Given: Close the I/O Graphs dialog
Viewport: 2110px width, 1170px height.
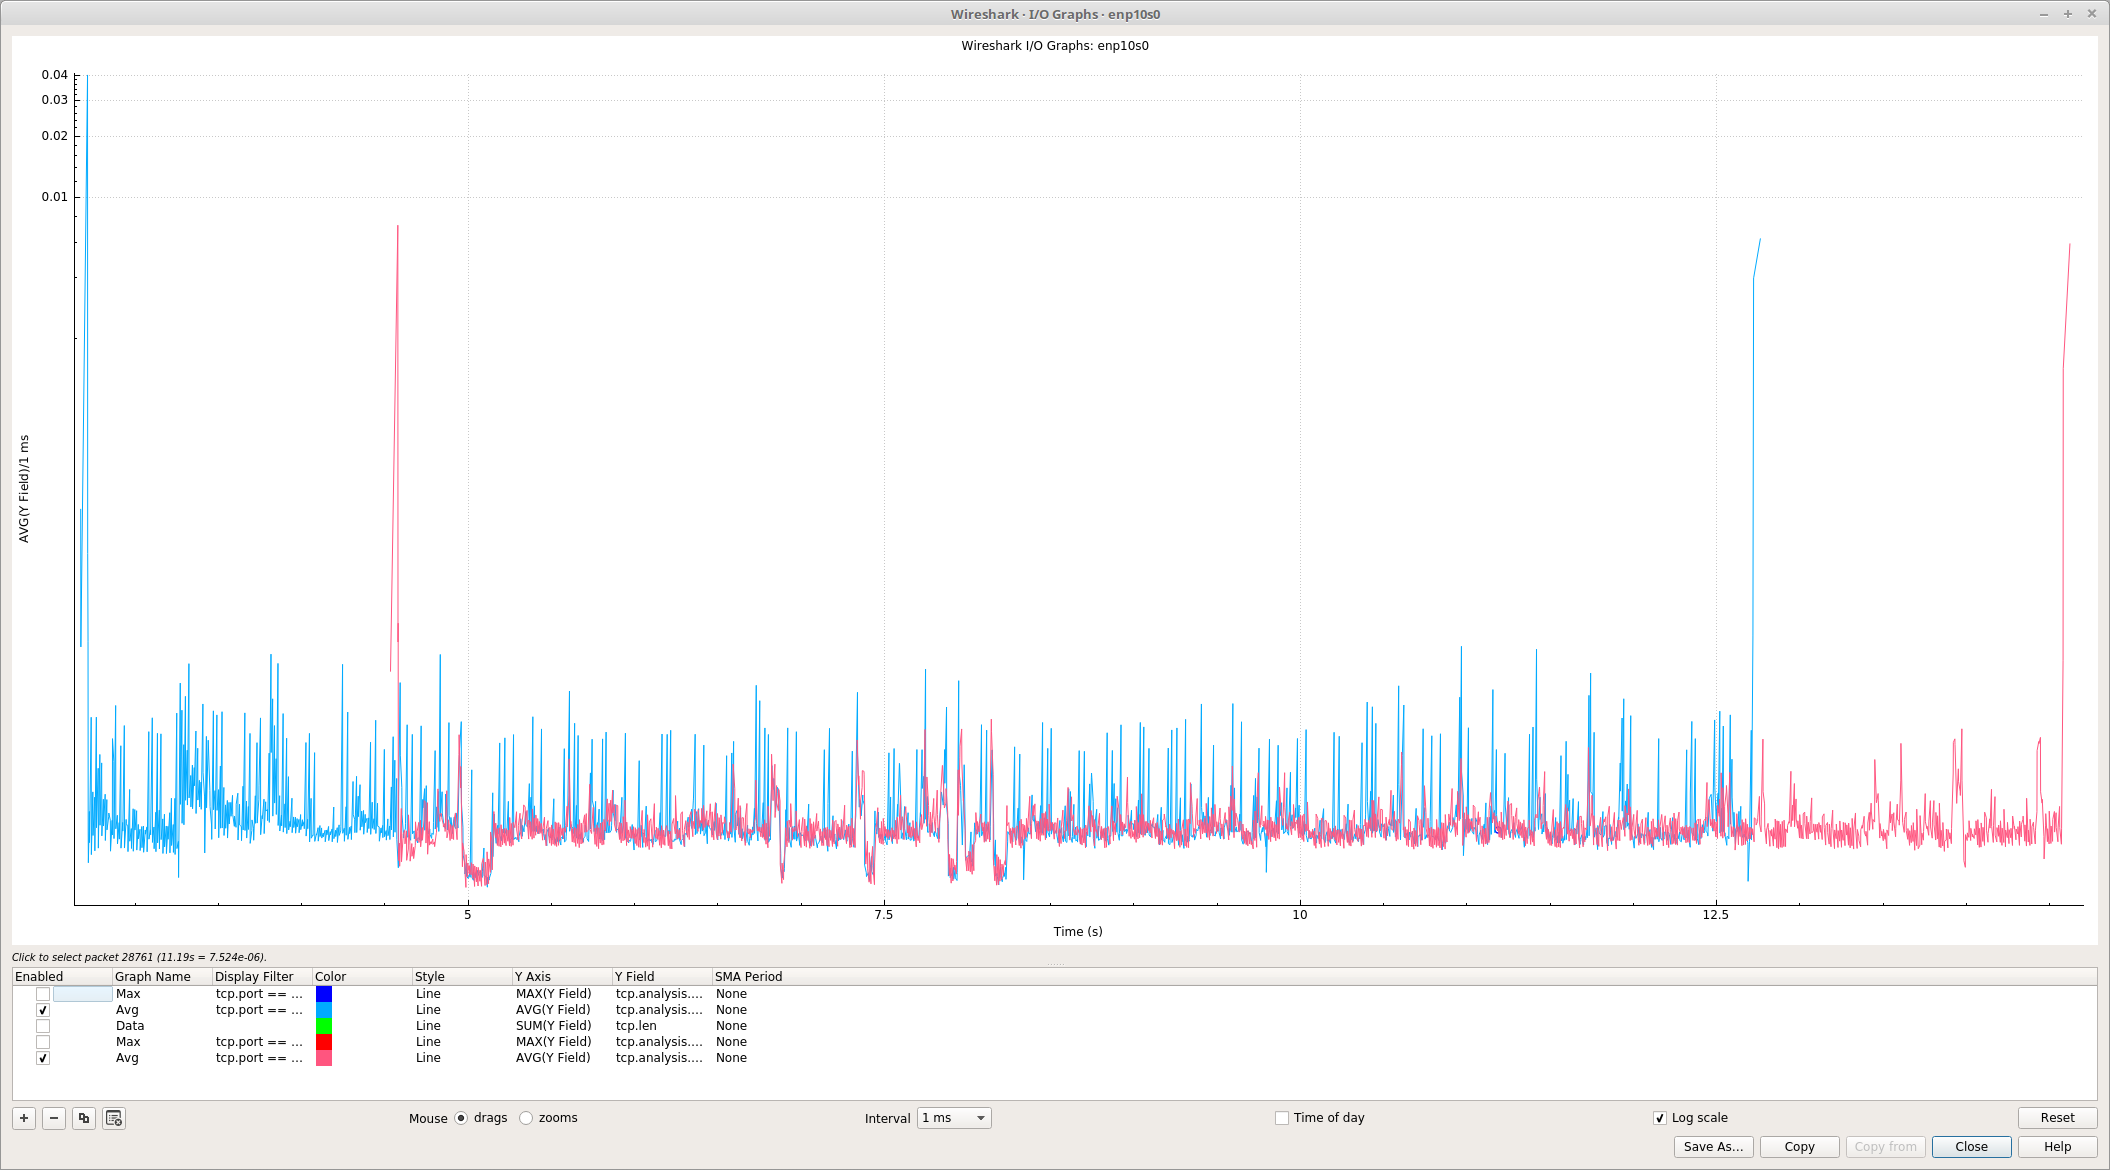Looking at the screenshot, I should coord(1971,1147).
